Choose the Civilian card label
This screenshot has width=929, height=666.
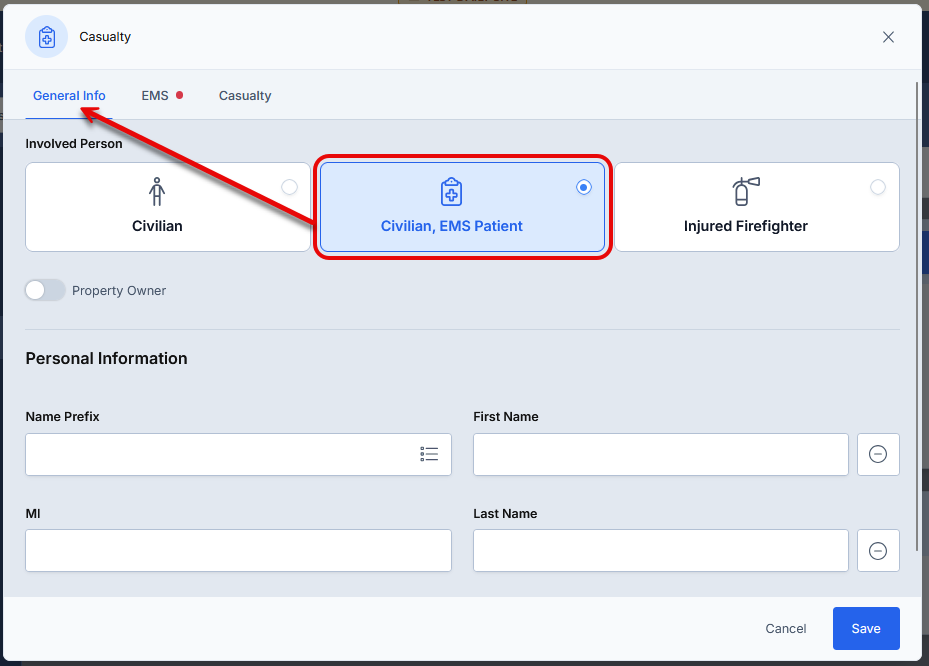[157, 226]
